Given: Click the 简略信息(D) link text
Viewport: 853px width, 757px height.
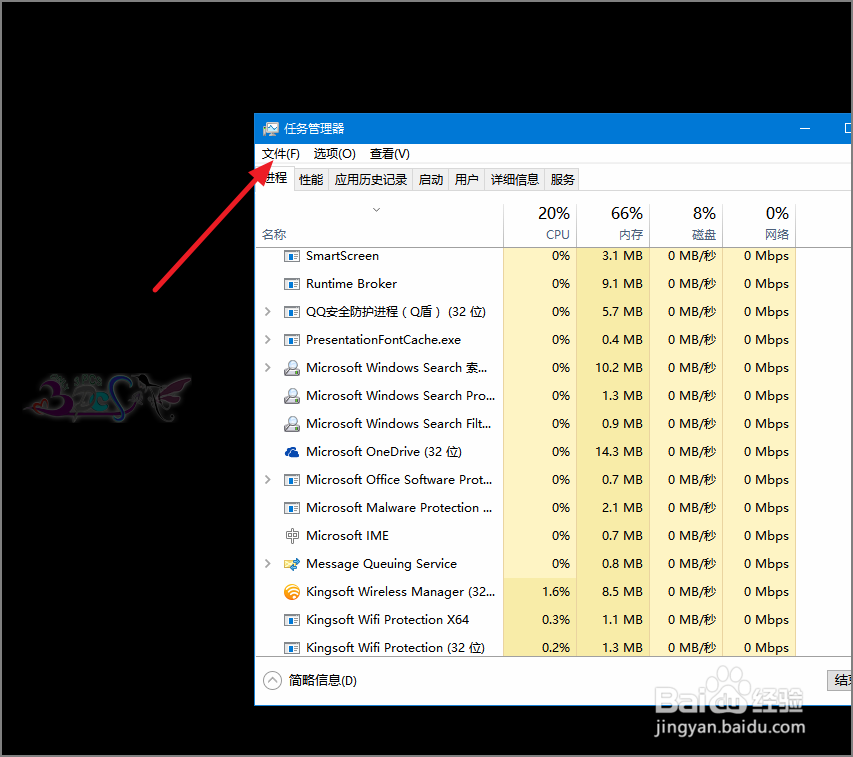Looking at the screenshot, I should click(323, 680).
